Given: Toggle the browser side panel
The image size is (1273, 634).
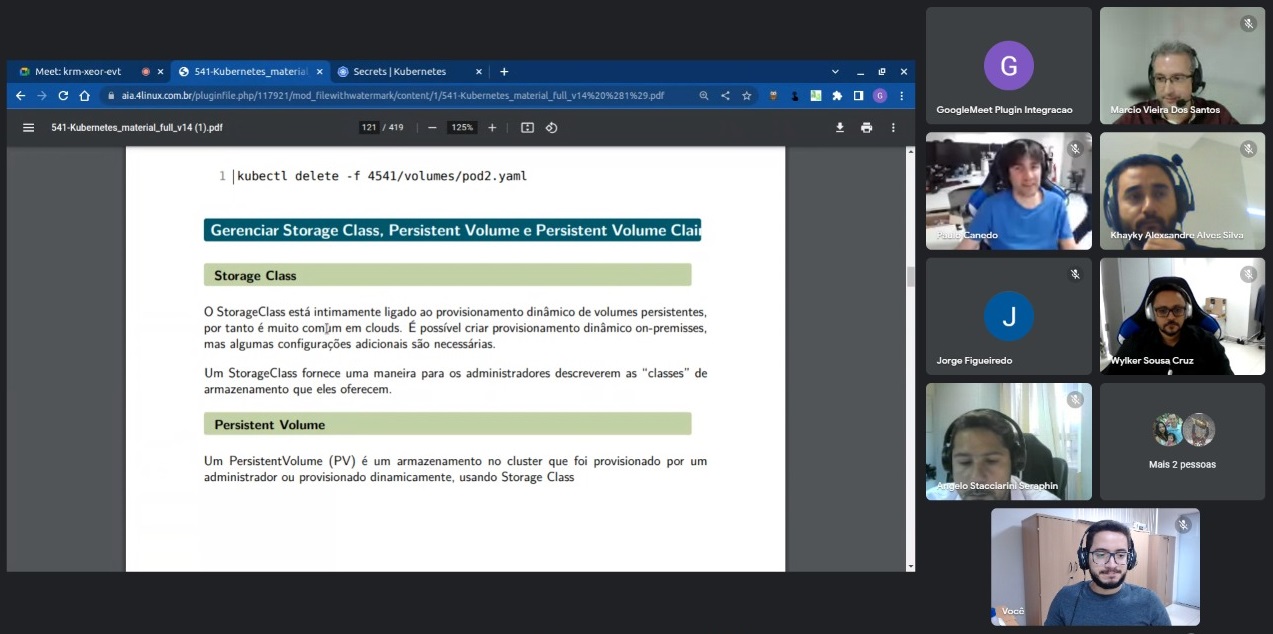Looking at the screenshot, I should pos(858,96).
